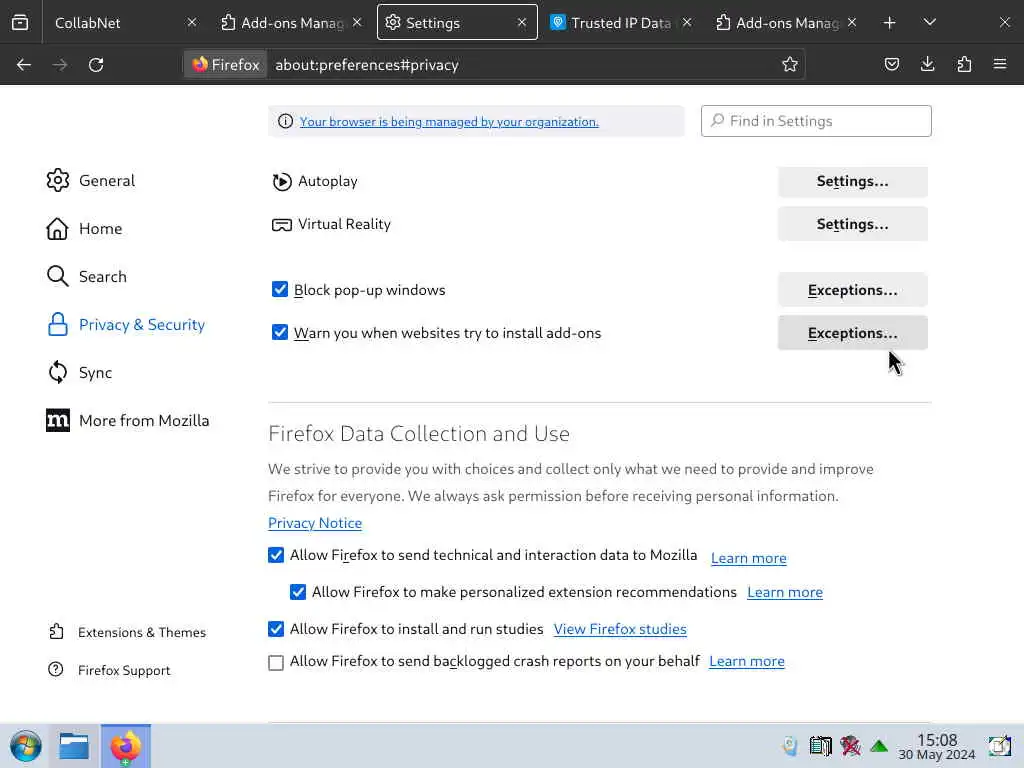Open the Windows Start button

click(26, 746)
